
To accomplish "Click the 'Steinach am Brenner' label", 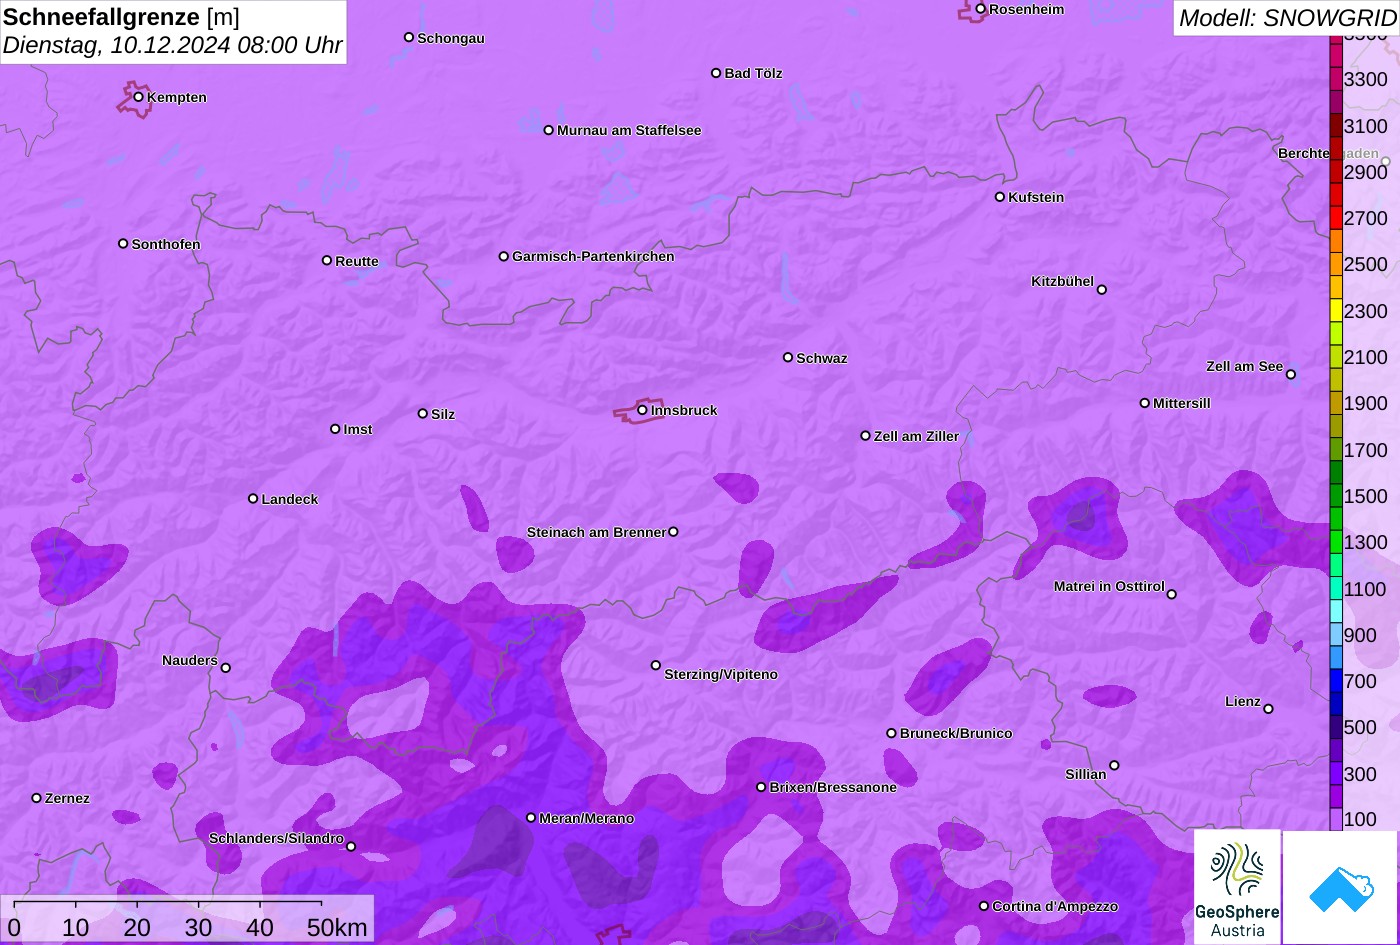I will (x=596, y=532).
